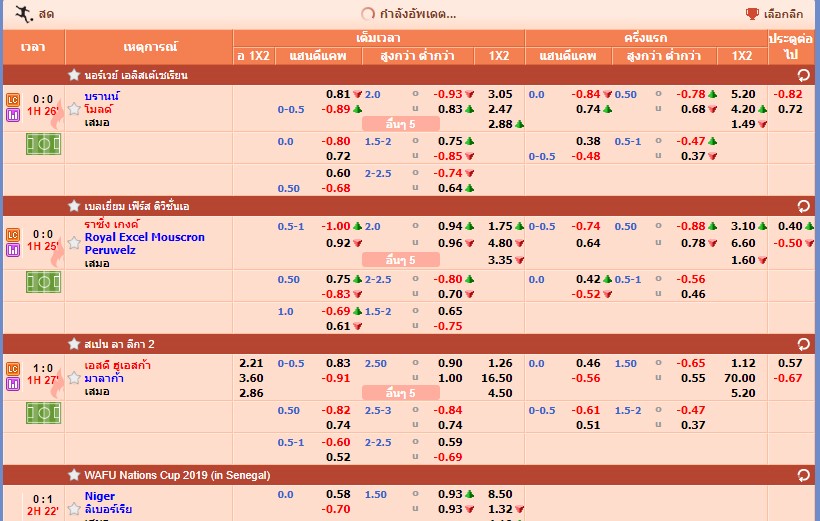Image resolution: width=820 pixels, height=521 pixels.
Task: Select บรานน์ full-time 1X2 odds 3.05
Action: [x=500, y=94]
